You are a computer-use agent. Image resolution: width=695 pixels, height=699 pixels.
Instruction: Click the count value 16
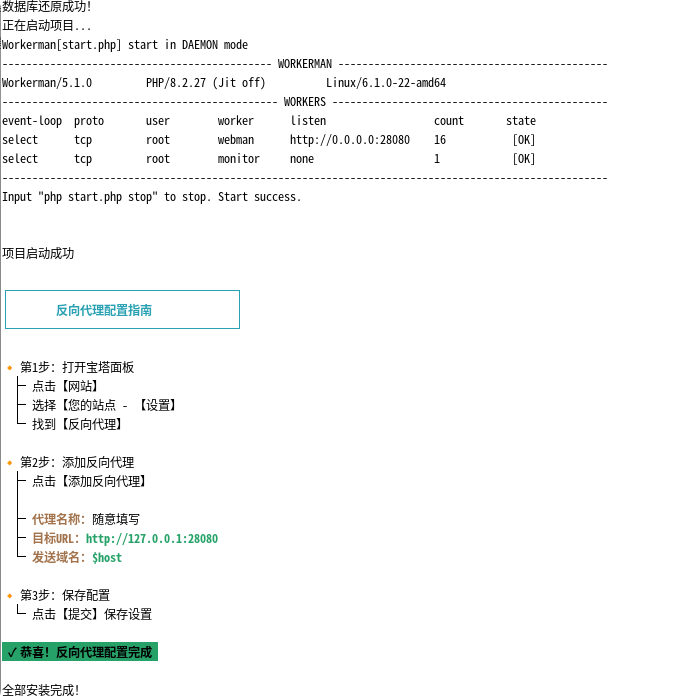[x=440, y=140]
